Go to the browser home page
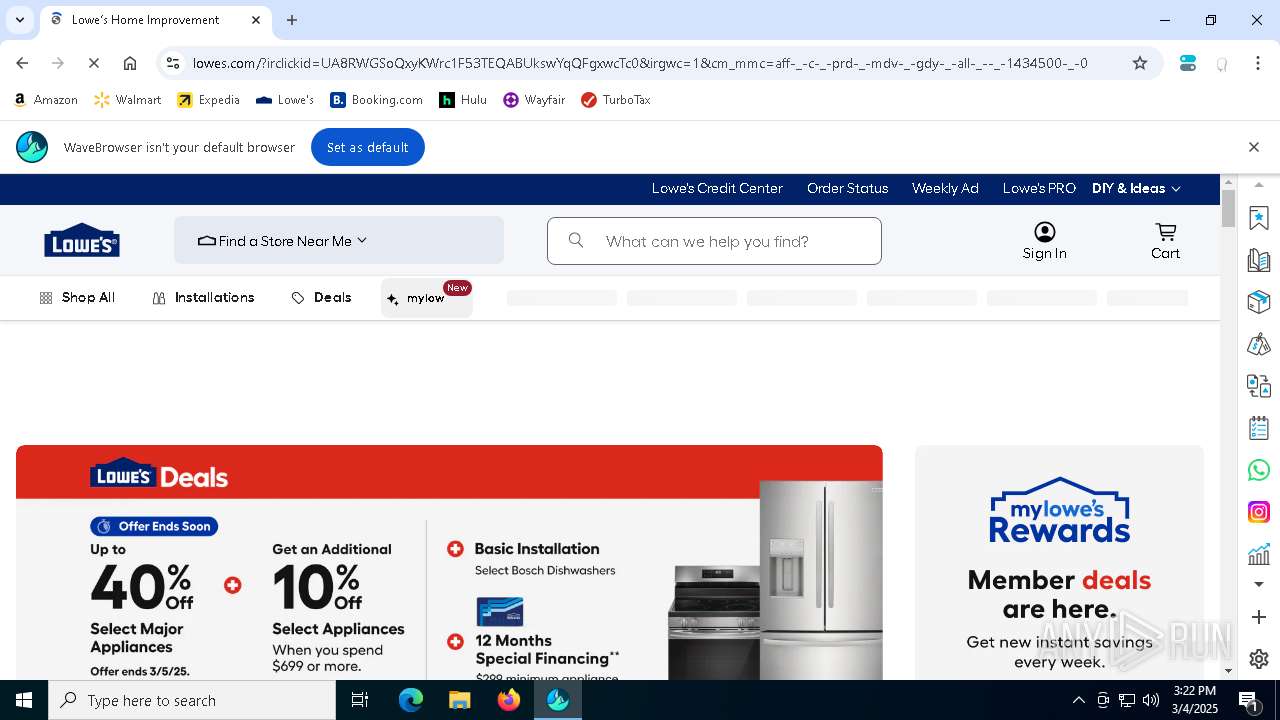Screen dimensions: 1280x720 pyautogui.click(x=130, y=63)
